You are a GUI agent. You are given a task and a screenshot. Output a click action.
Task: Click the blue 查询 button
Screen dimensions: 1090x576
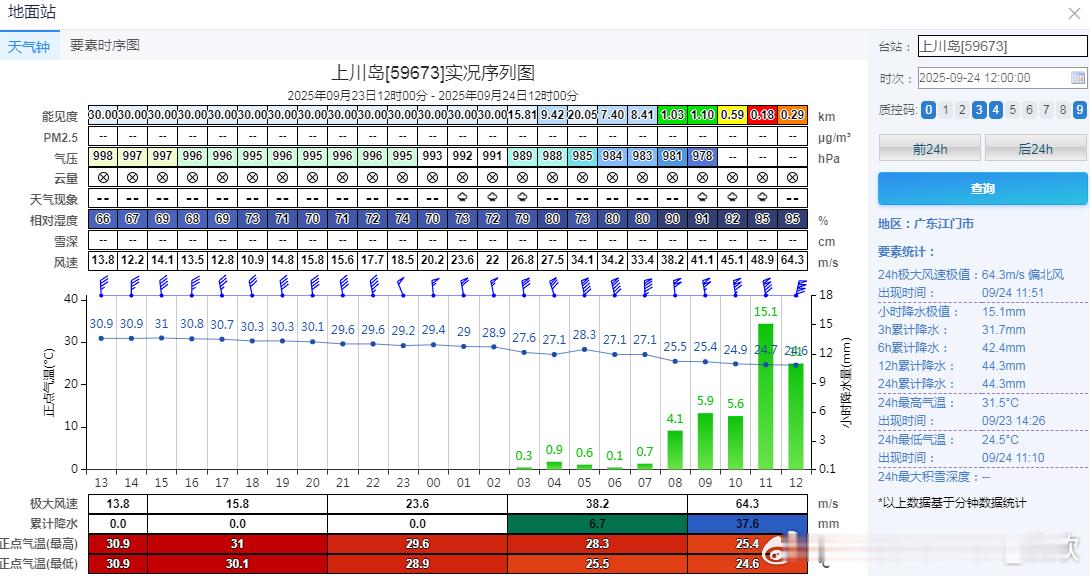click(x=982, y=188)
